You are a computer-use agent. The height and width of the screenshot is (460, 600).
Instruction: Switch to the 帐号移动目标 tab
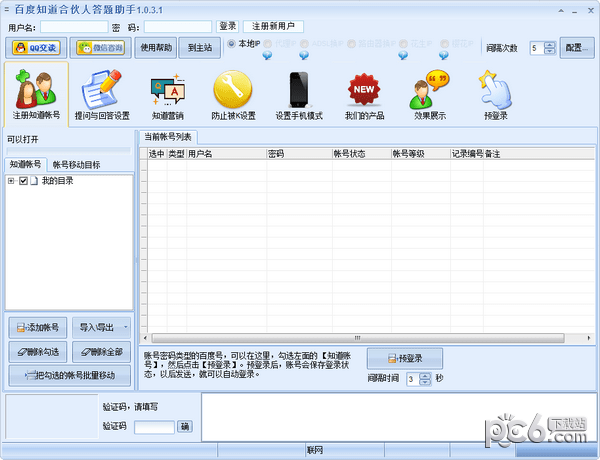76,165
